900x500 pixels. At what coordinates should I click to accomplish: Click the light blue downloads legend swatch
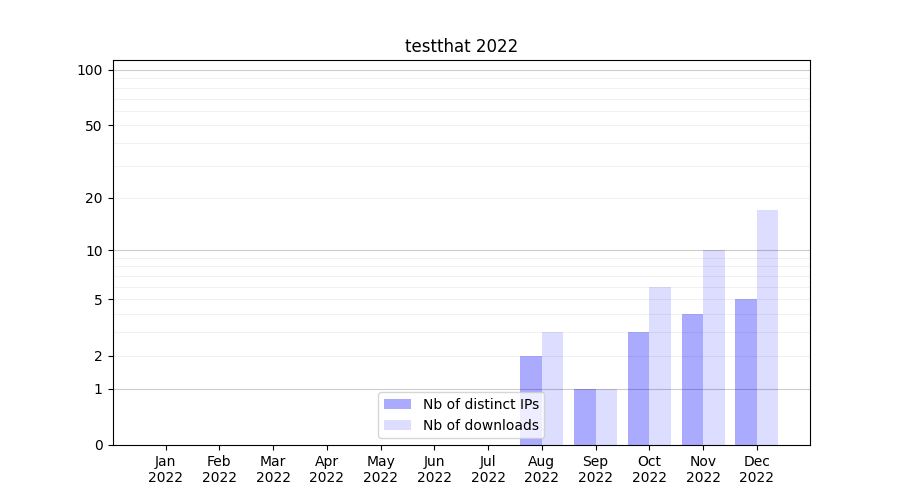point(397,425)
